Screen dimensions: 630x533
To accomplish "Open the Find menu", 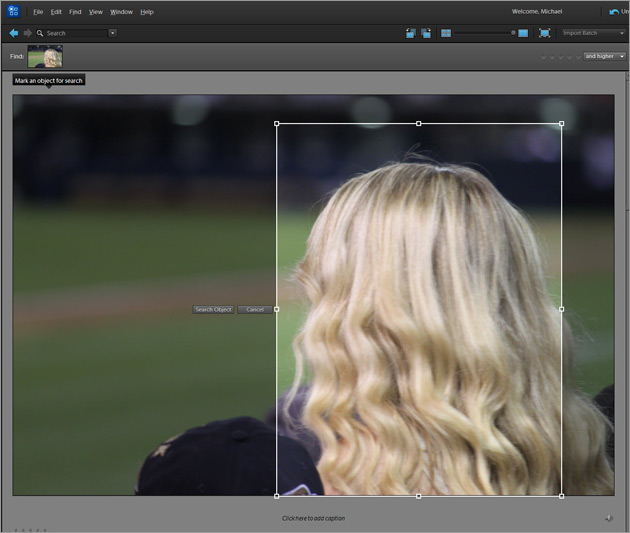I will pyautogui.click(x=75, y=12).
